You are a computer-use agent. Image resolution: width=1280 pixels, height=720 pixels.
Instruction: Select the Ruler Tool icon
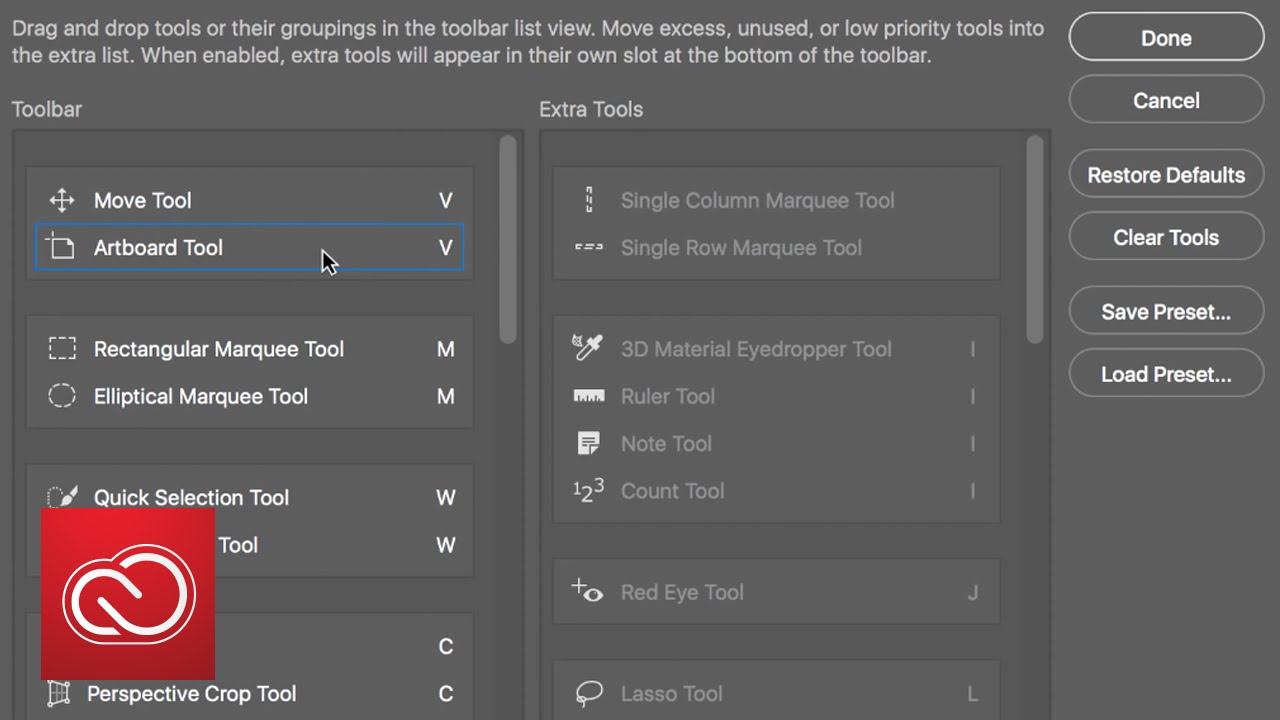588,396
